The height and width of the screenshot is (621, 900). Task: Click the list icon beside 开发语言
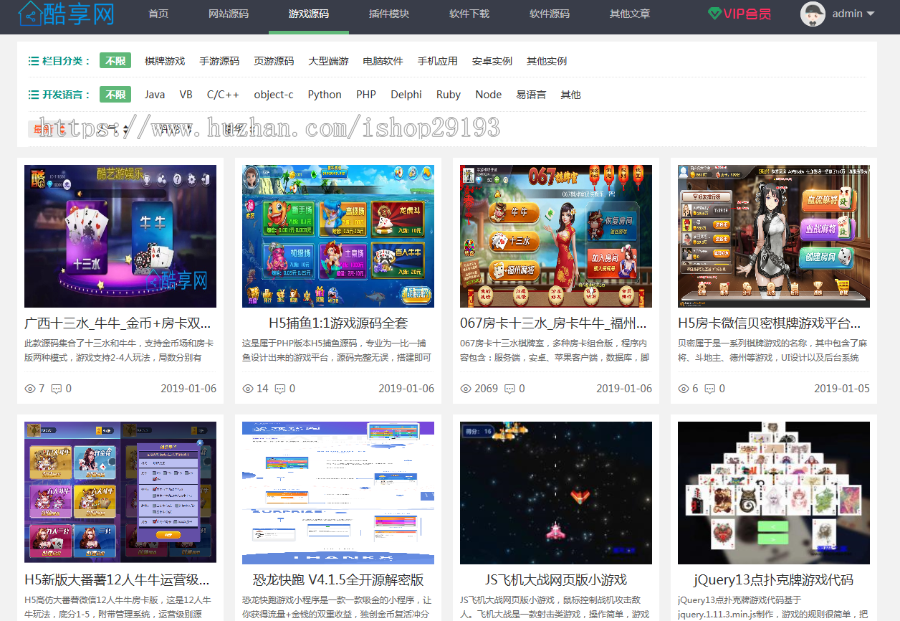point(36,94)
